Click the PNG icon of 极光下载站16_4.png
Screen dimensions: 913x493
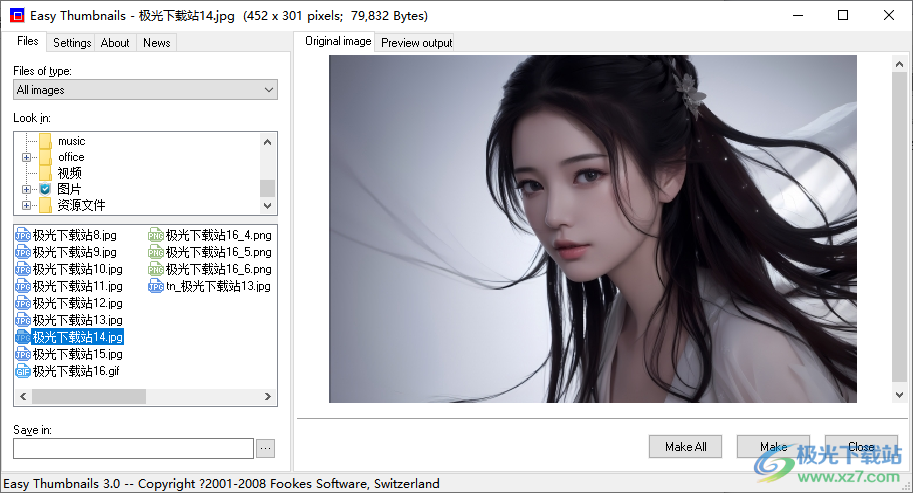155,235
